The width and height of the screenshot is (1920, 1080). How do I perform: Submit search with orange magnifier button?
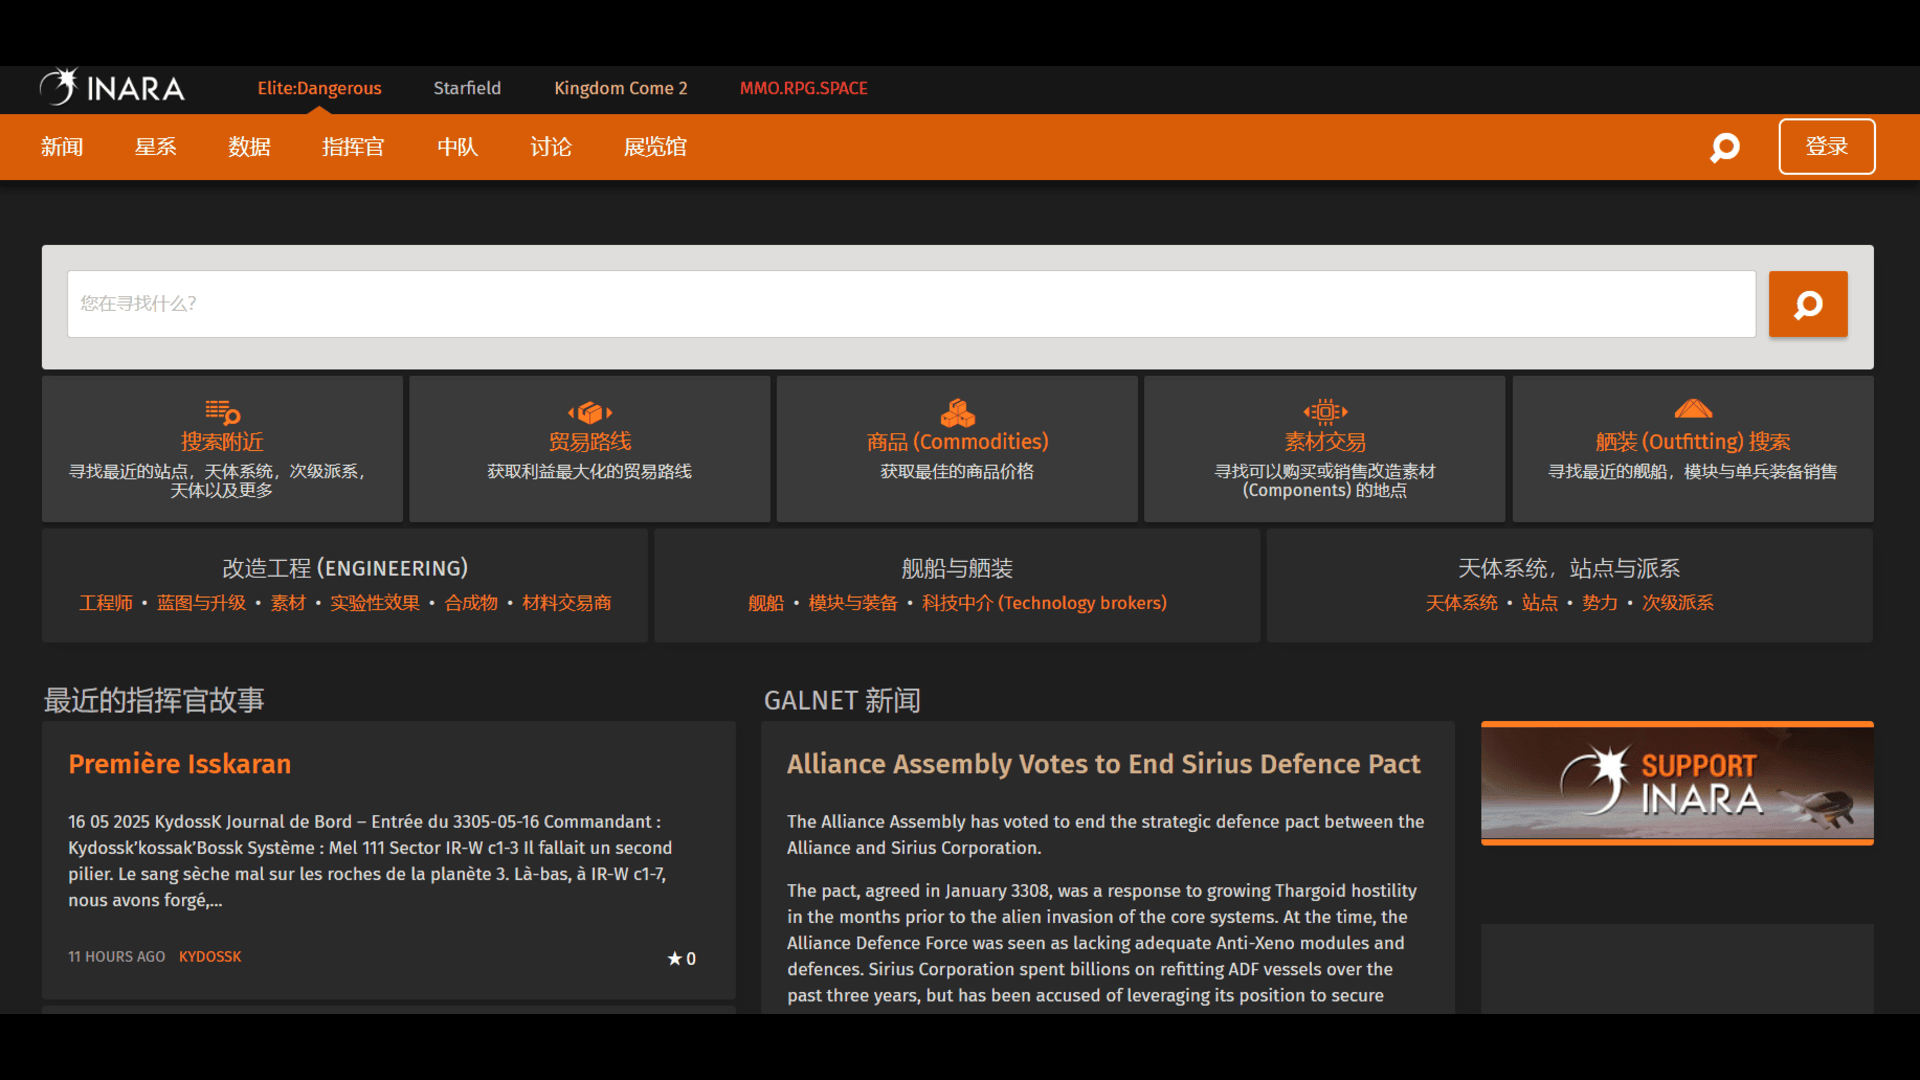pos(1808,304)
